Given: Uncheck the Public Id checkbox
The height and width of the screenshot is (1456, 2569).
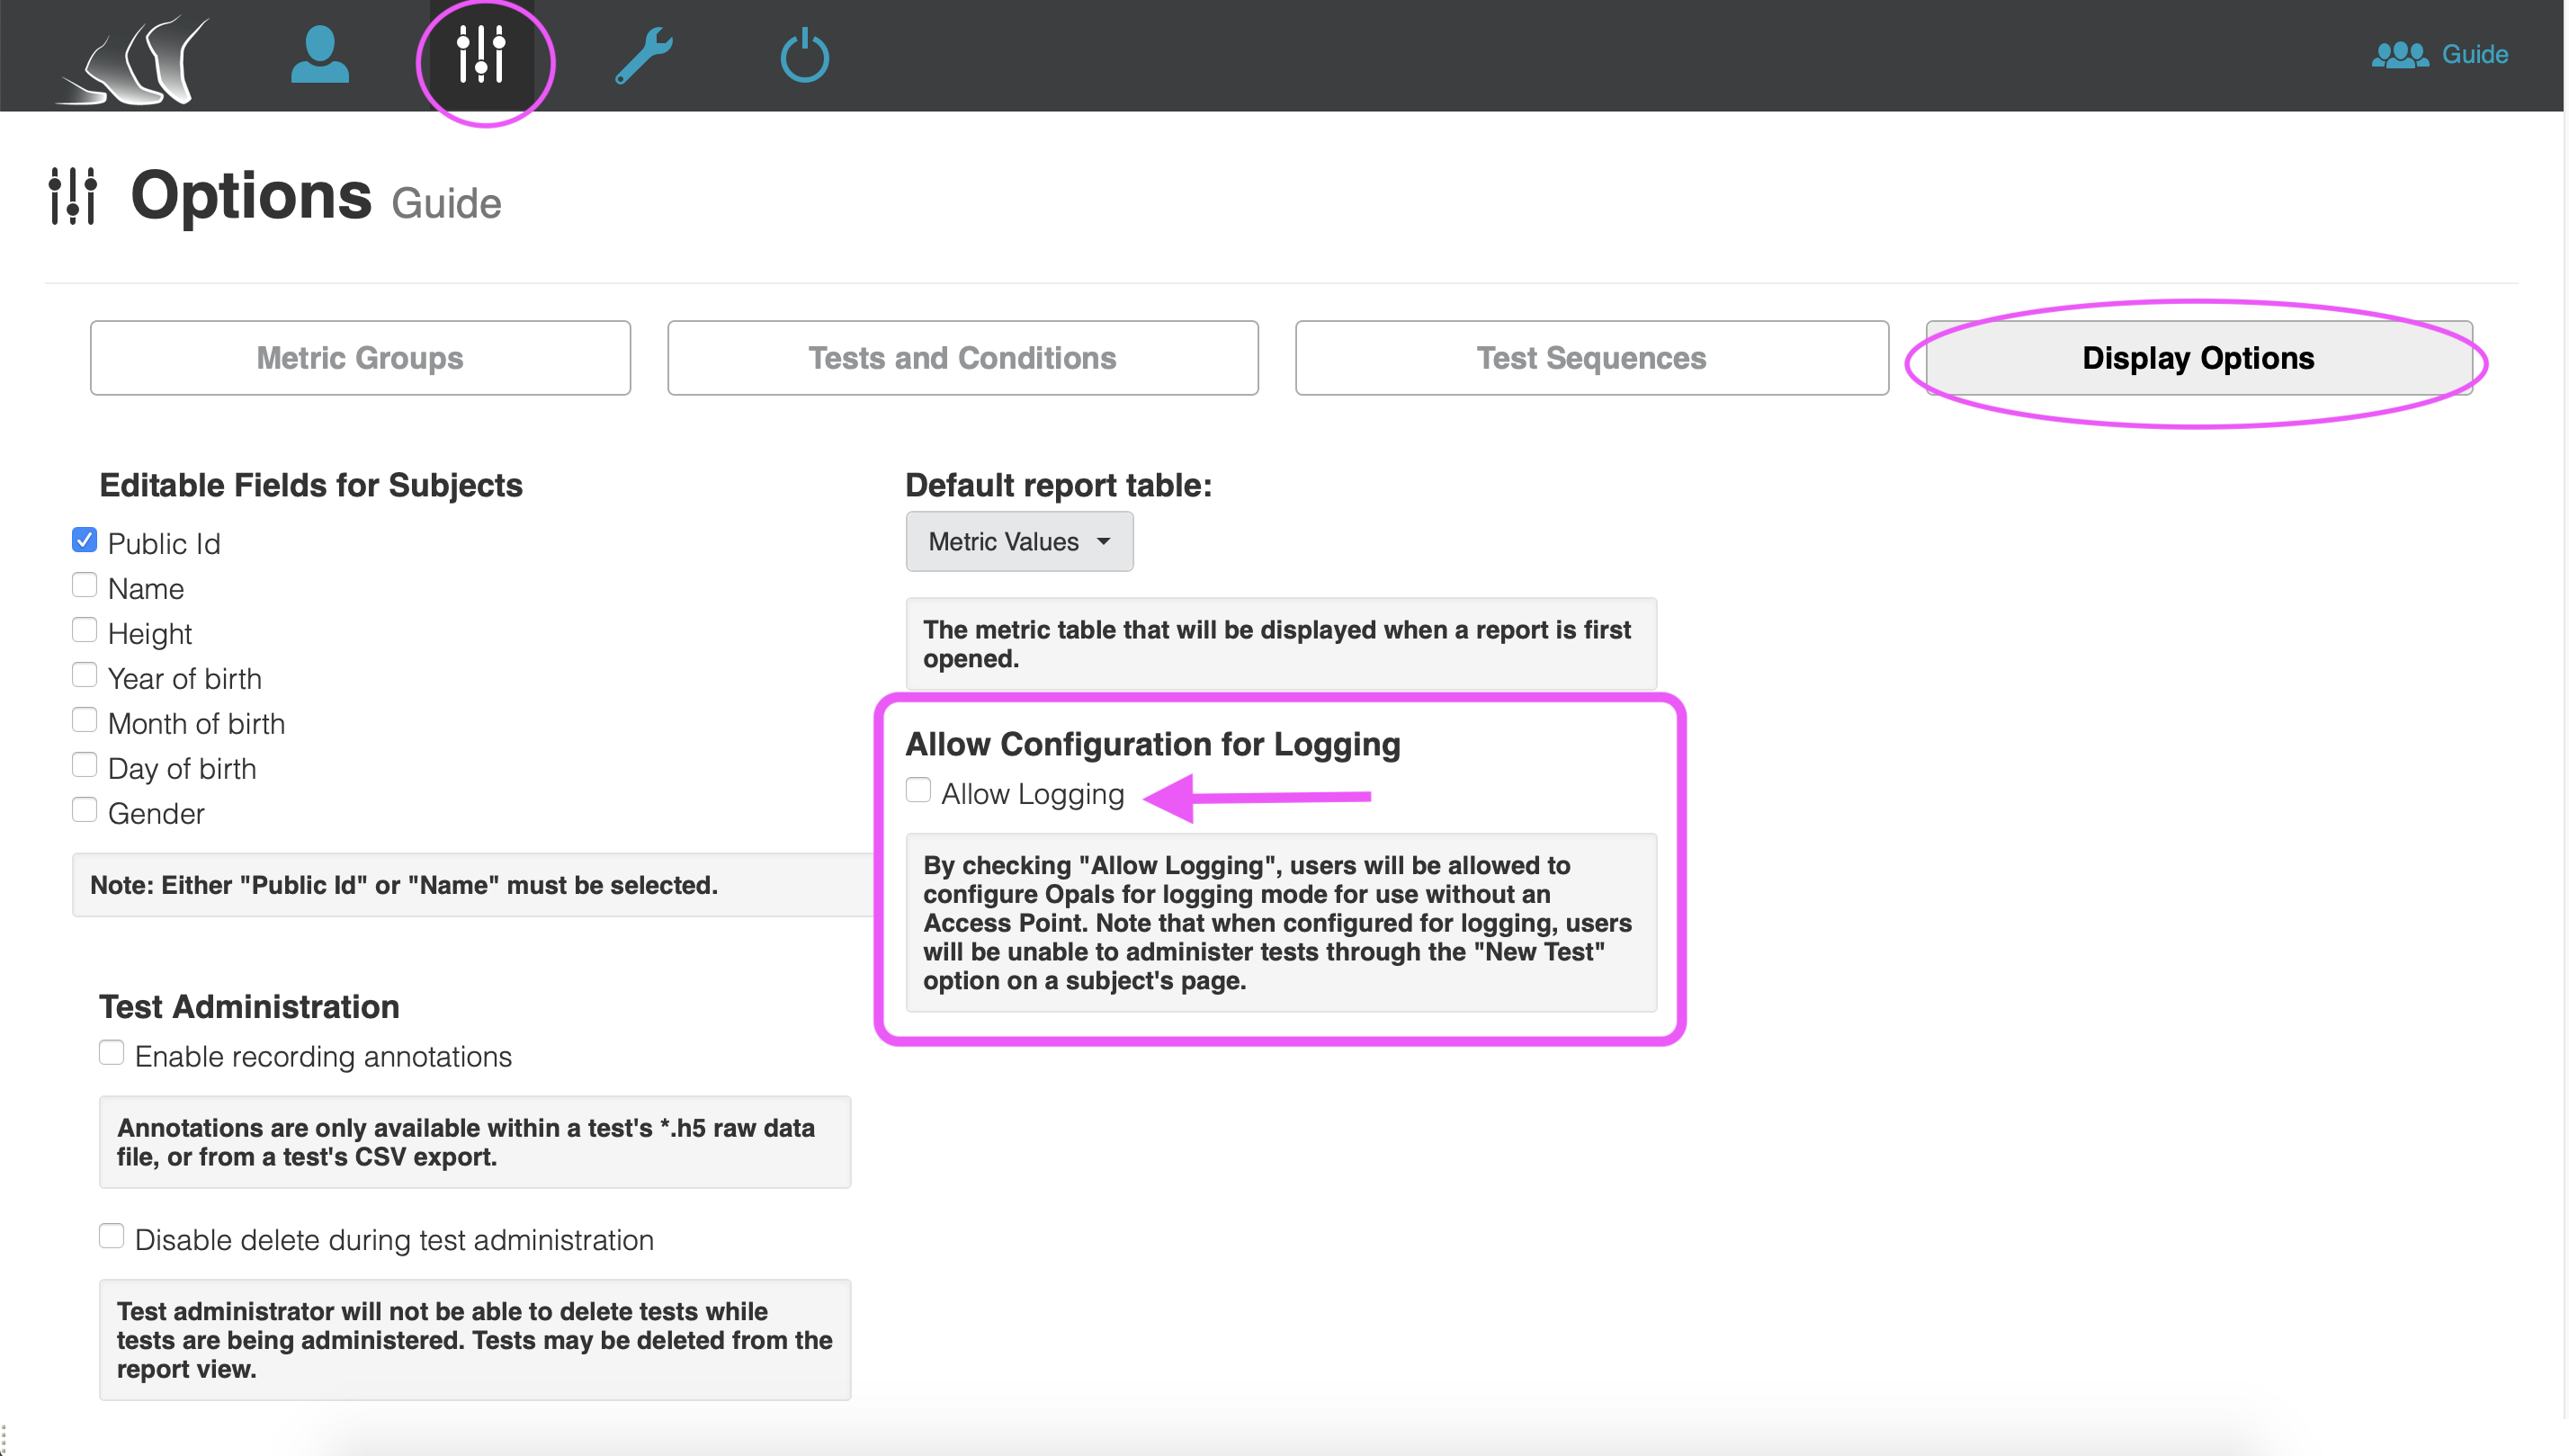Looking at the screenshot, I should coord(85,541).
